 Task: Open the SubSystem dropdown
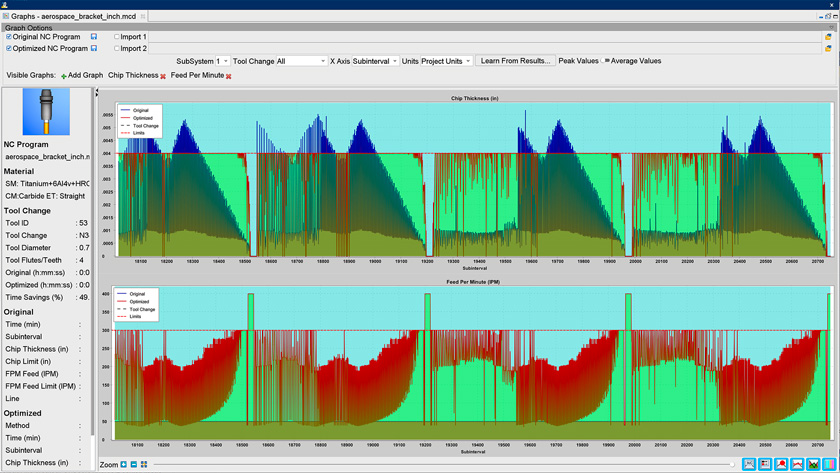click(x=223, y=61)
